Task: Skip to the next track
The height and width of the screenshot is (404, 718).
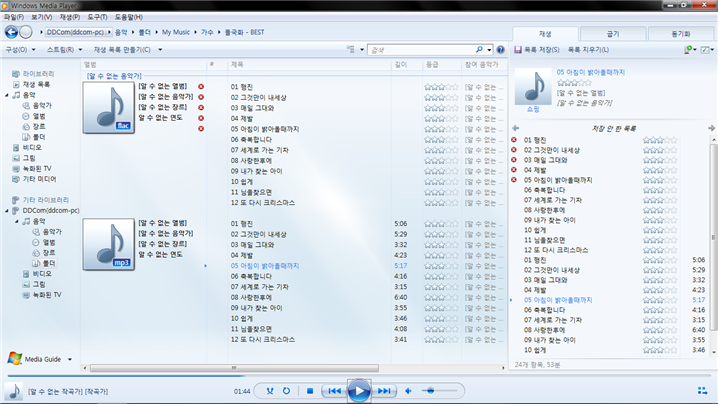Action: click(x=384, y=390)
